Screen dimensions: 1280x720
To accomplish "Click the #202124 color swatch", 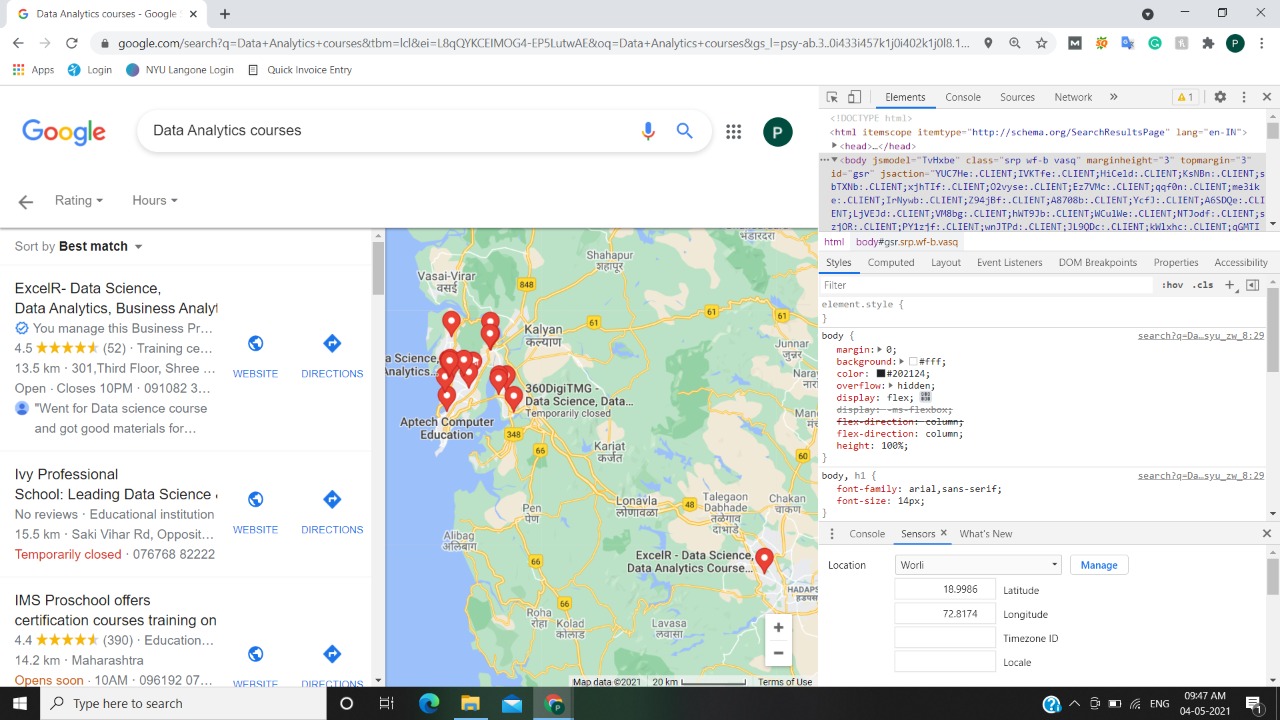I will point(881,374).
